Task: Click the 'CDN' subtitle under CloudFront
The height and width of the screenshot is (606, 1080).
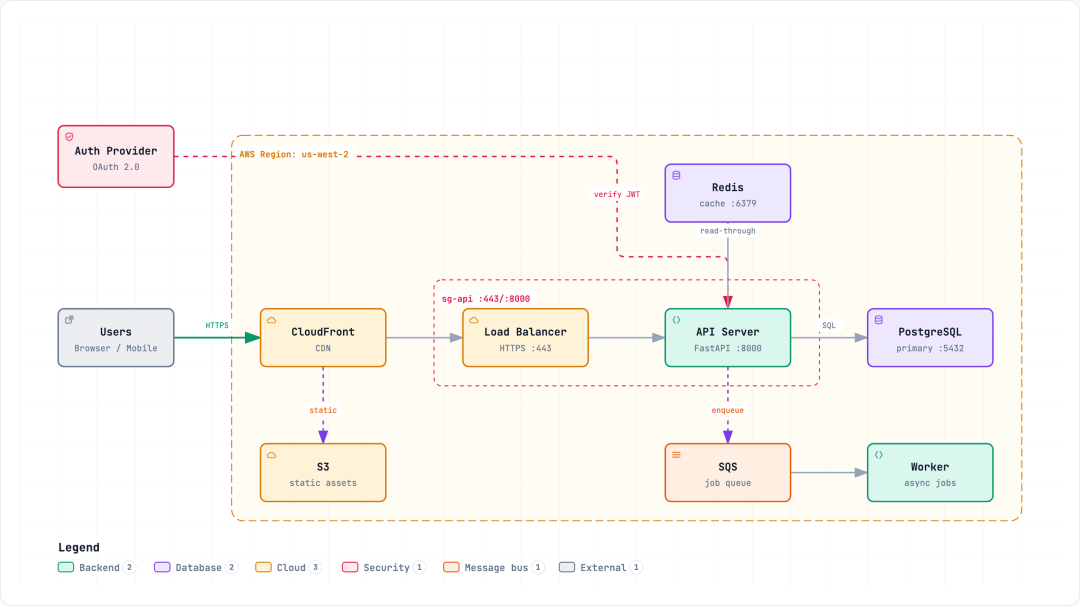Action: (x=323, y=348)
